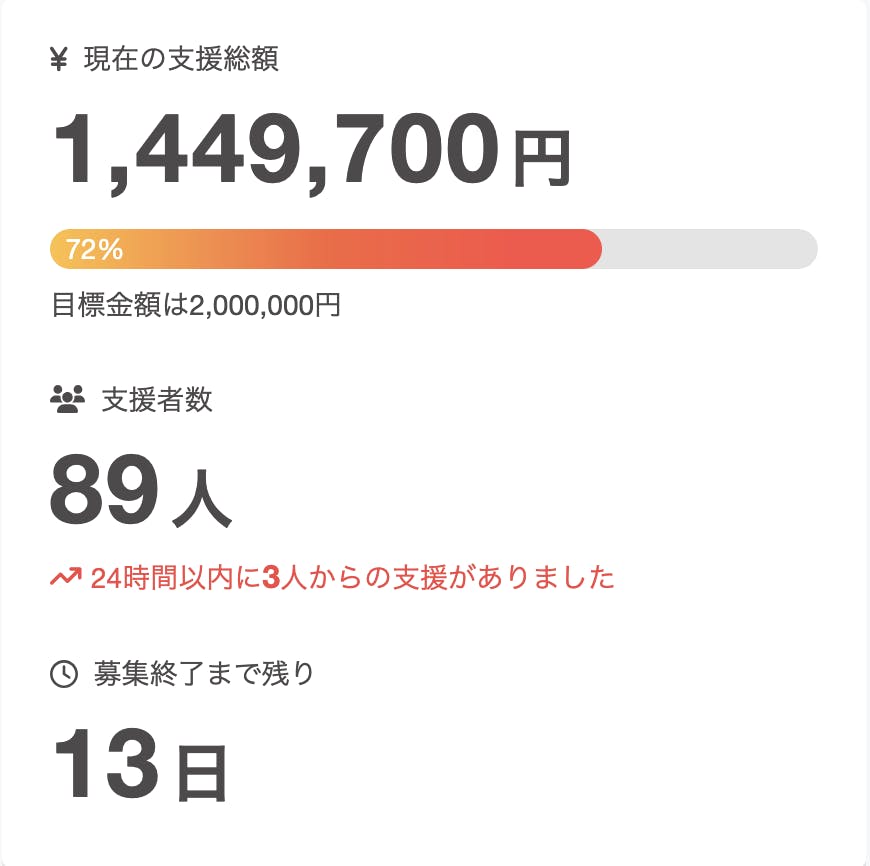Click the red trending-up arrow icon

tap(66, 577)
